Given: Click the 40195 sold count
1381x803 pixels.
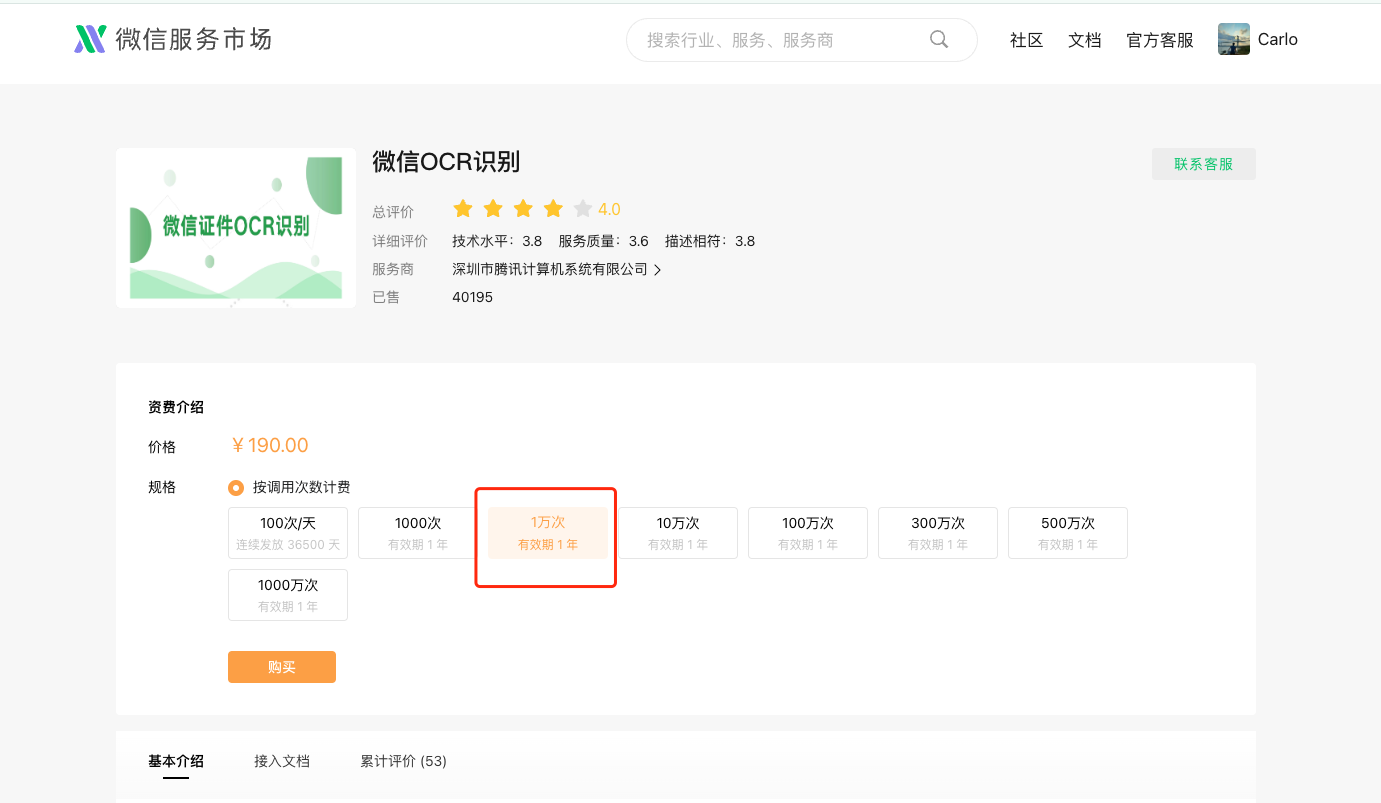Looking at the screenshot, I should point(472,298).
